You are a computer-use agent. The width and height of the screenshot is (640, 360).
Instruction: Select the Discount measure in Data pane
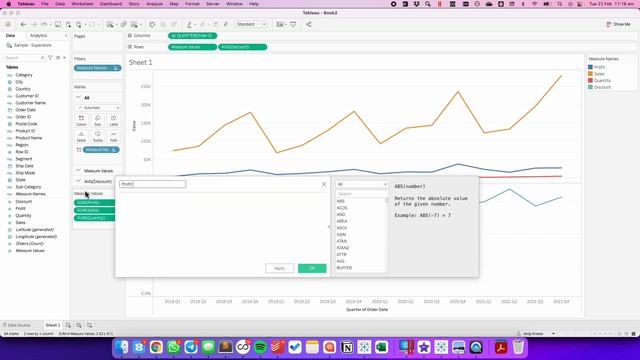(24, 202)
